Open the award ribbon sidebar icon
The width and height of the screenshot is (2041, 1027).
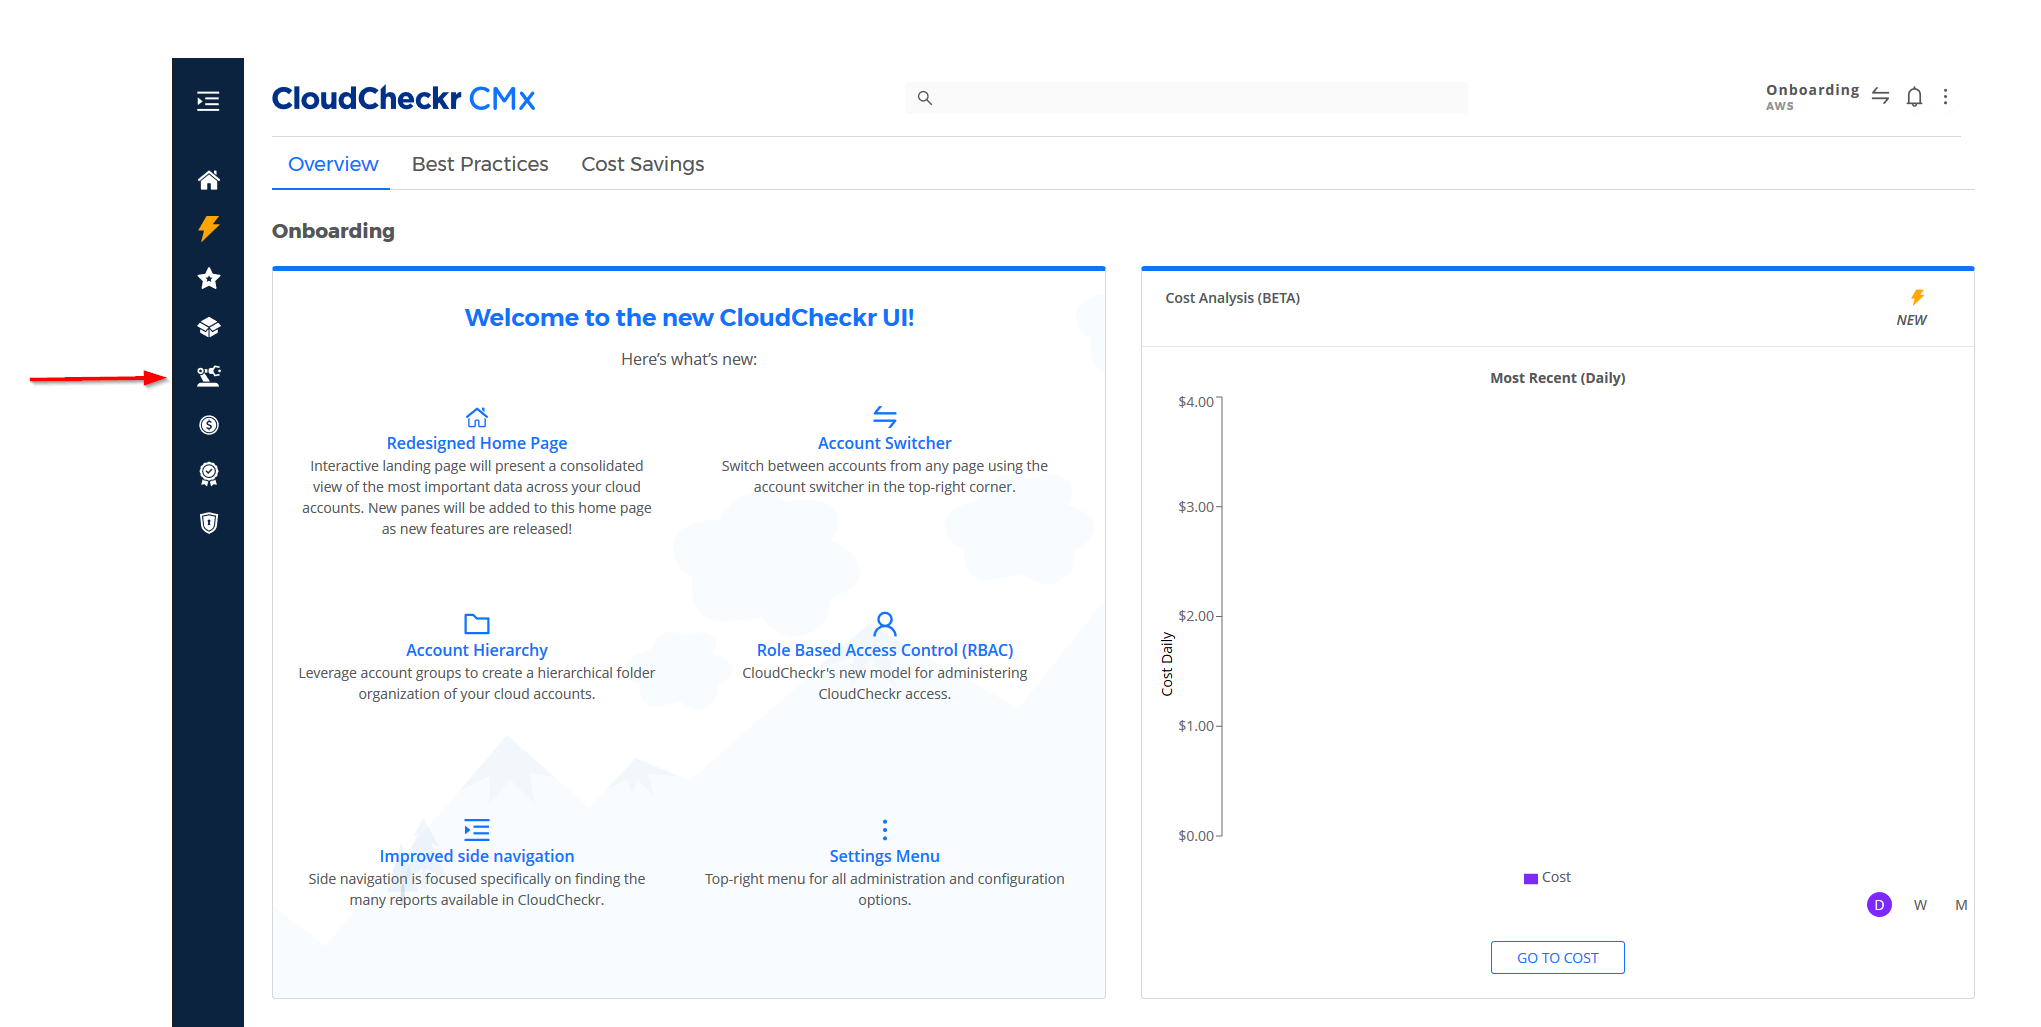[x=208, y=474]
